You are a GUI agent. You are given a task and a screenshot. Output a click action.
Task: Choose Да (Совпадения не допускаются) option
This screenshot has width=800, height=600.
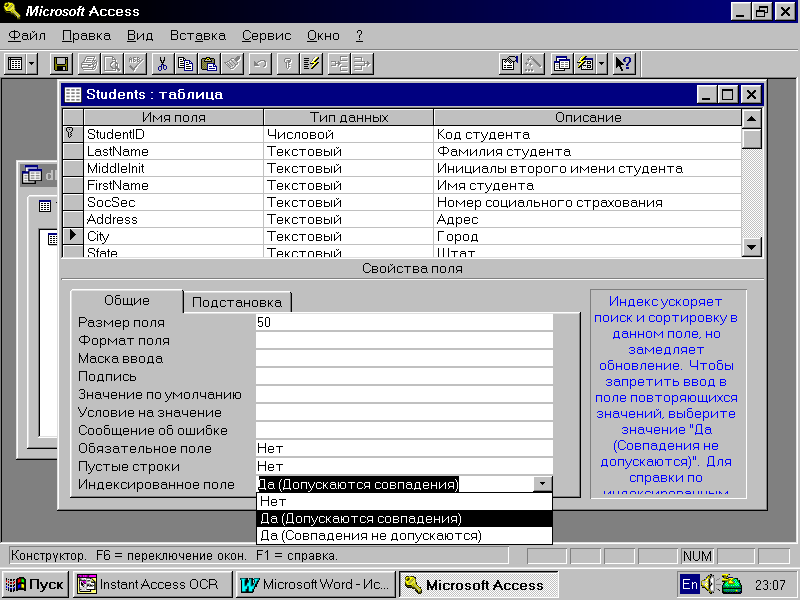(x=404, y=536)
